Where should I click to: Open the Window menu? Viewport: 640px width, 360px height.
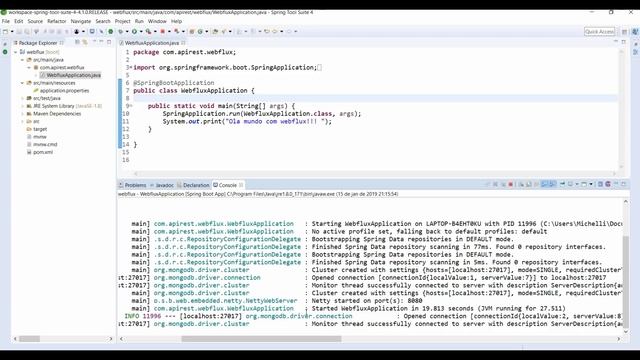pyautogui.click(x=157, y=21)
